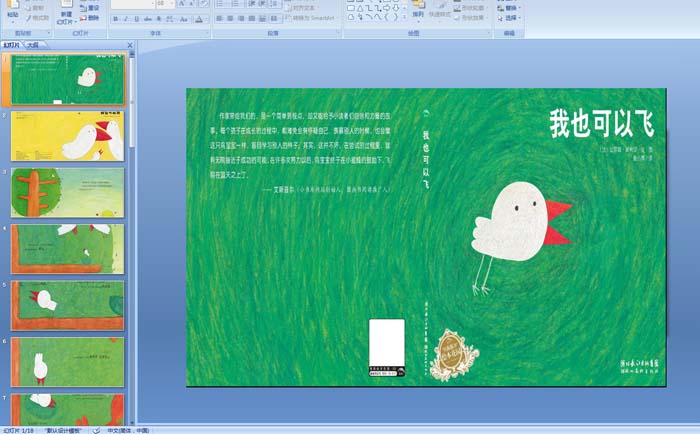Select slide 6 thumbnail with standing bird

coord(67,362)
